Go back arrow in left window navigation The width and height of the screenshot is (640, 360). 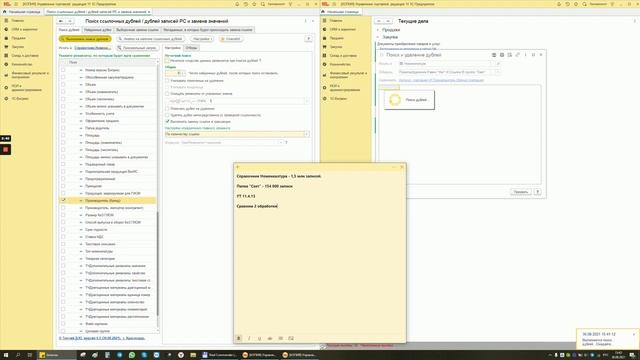61,21
